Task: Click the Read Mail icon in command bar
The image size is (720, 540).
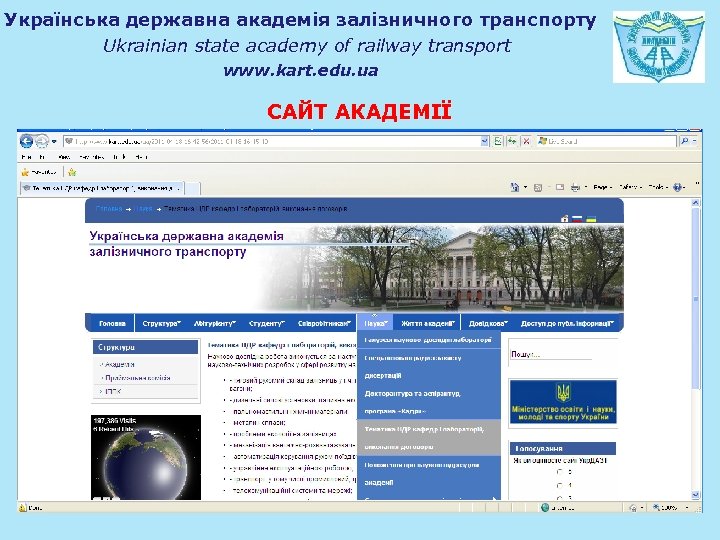Action: [x=560, y=187]
